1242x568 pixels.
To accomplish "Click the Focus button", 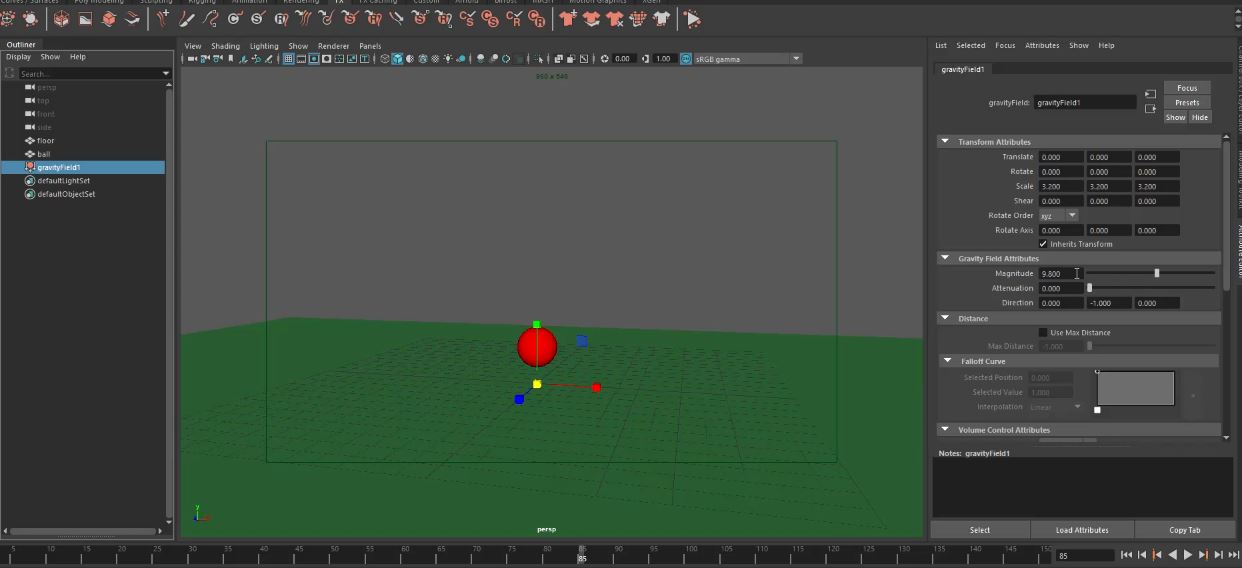I will click(x=1187, y=88).
